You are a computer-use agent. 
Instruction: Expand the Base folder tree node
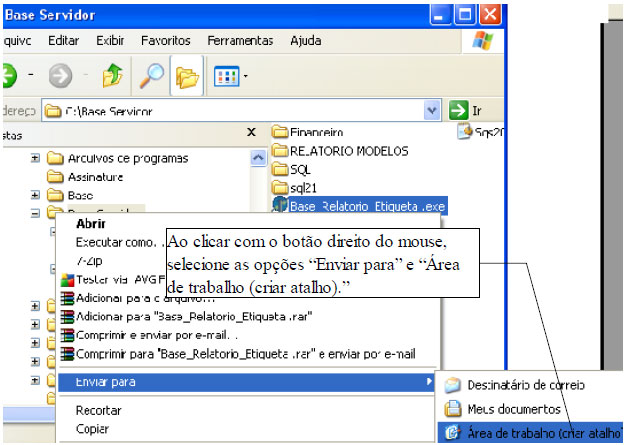tap(35, 195)
